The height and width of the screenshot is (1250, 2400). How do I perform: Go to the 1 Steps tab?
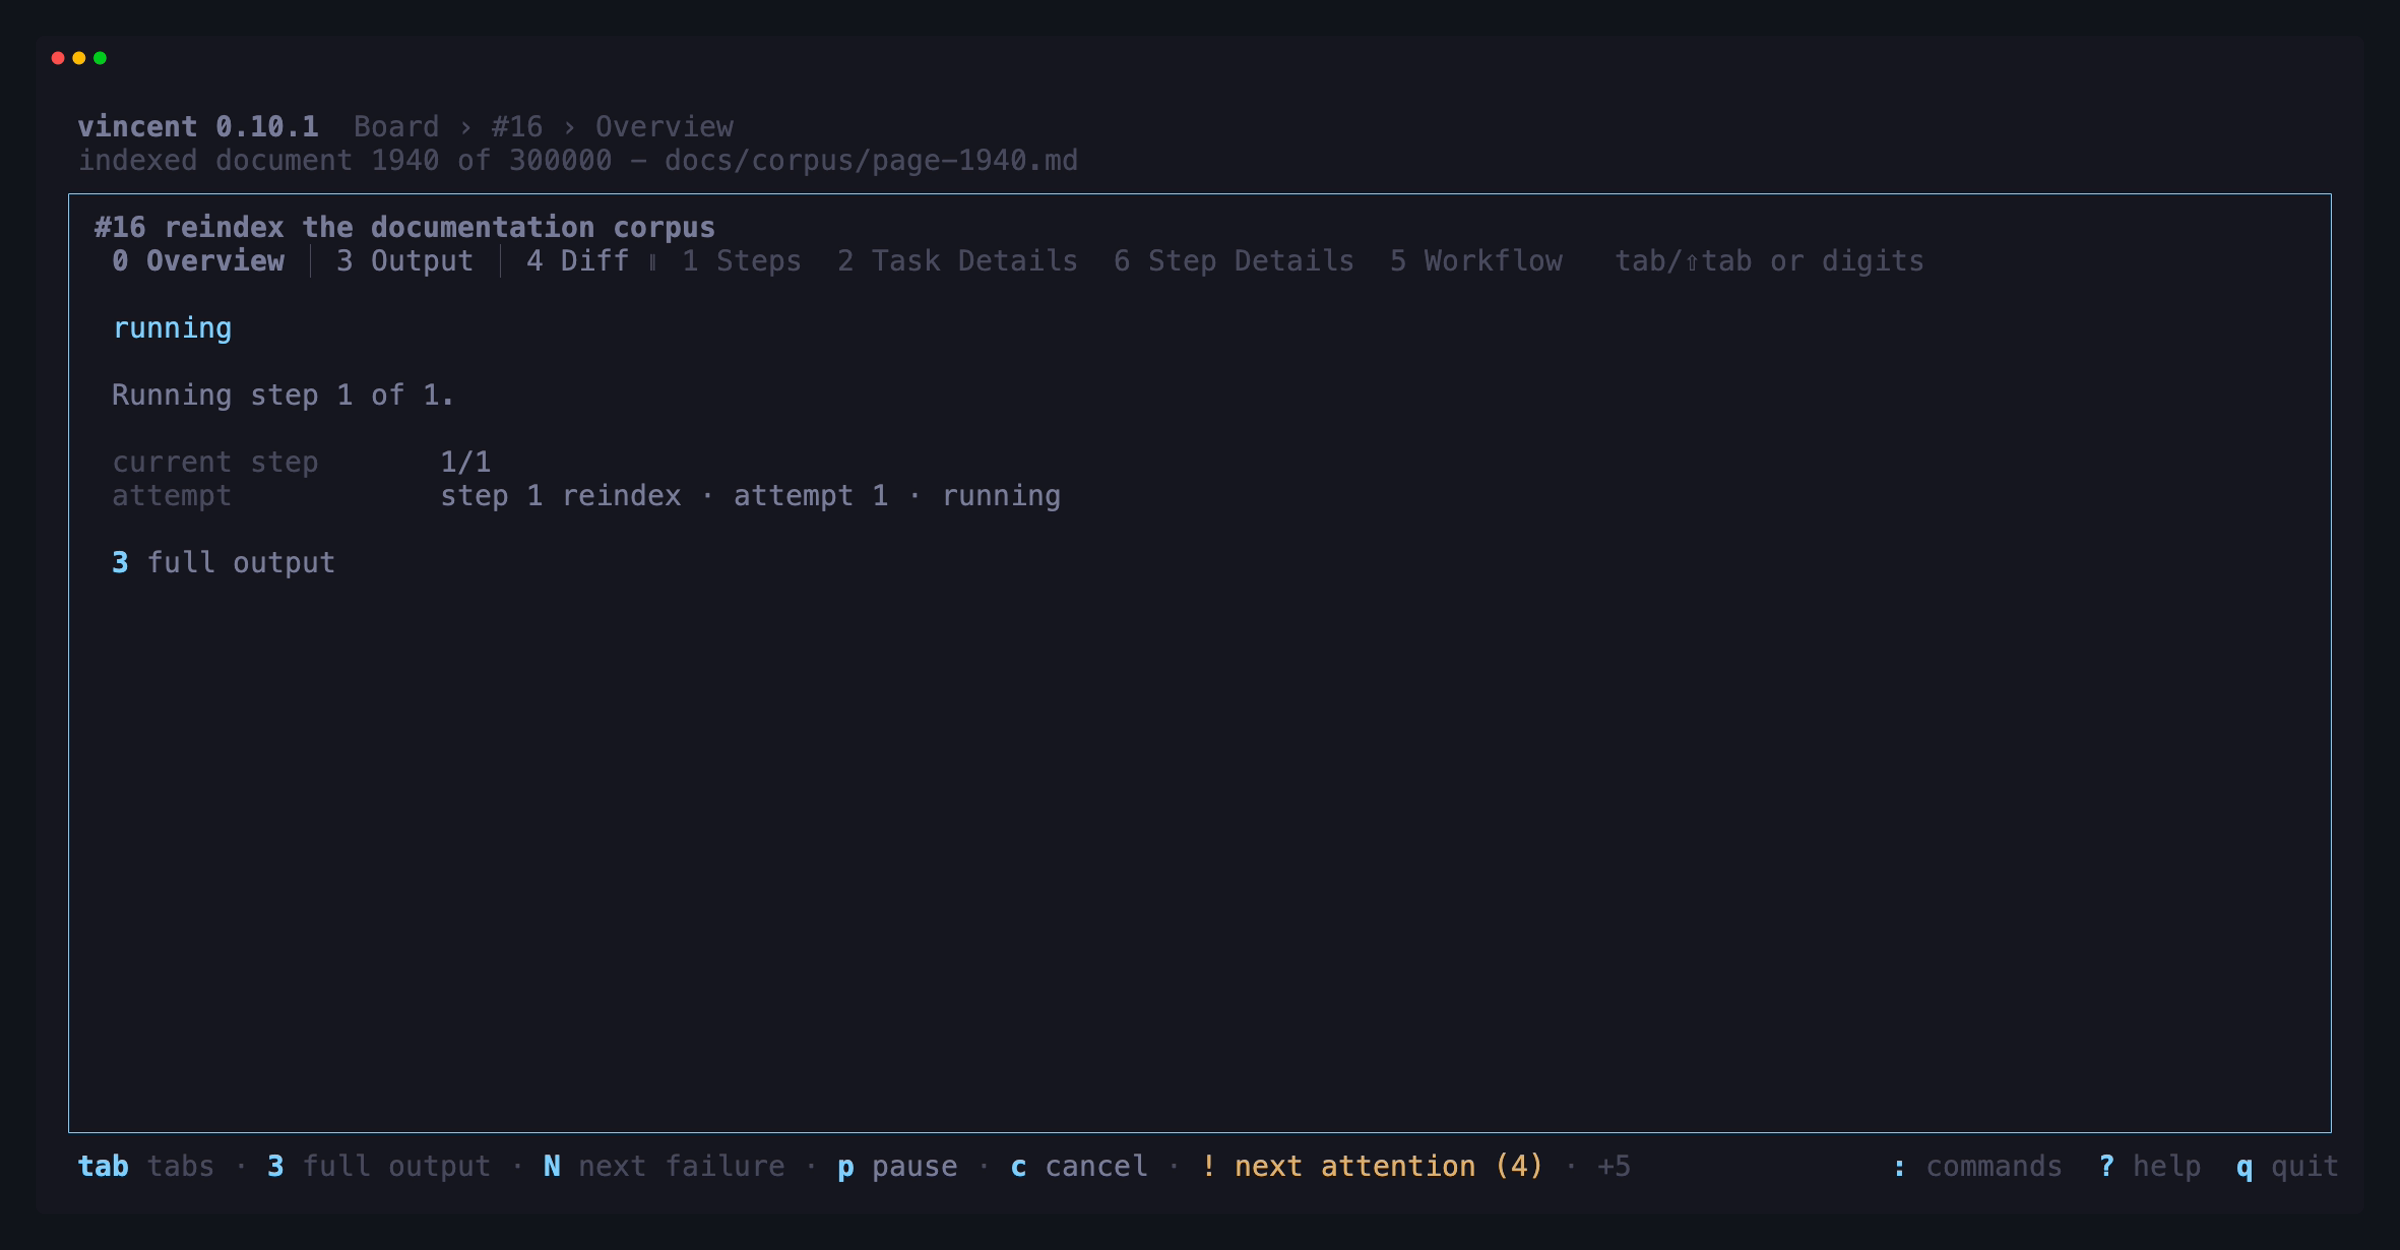pos(741,261)
